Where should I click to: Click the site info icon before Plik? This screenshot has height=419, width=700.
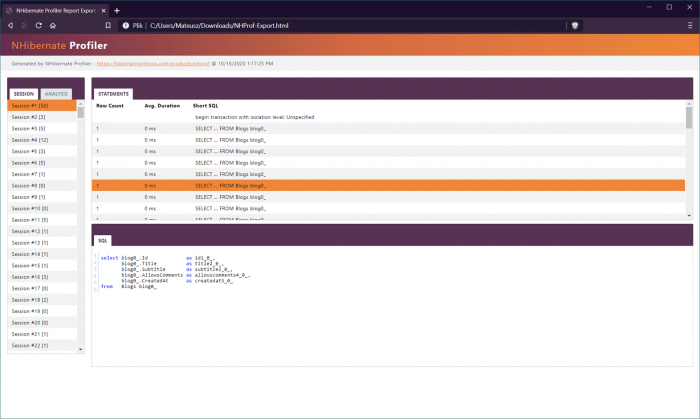pos(126,25)
